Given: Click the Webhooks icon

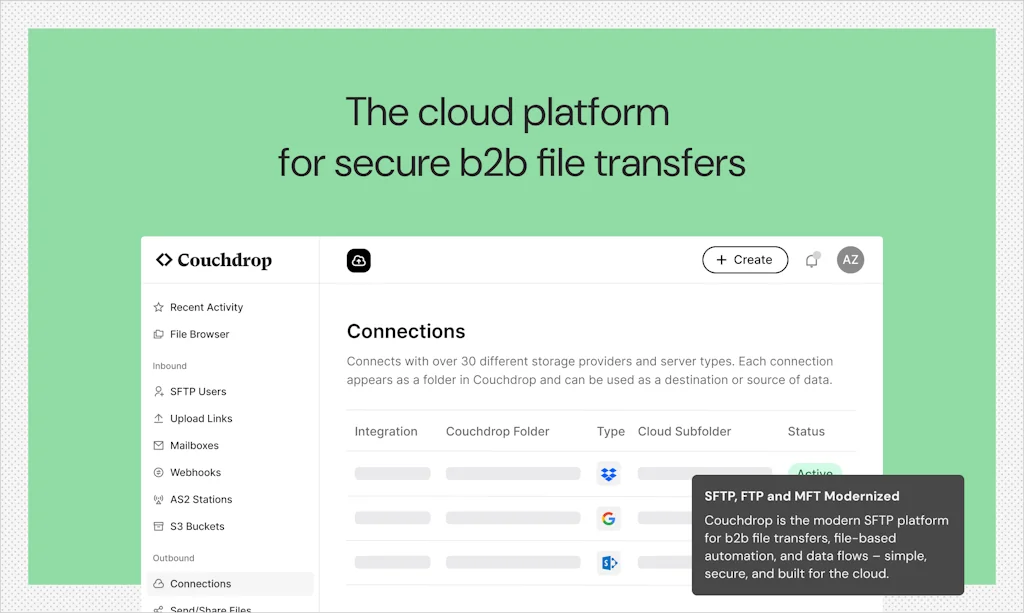Looking at the screenshot, I should point(158,472).
